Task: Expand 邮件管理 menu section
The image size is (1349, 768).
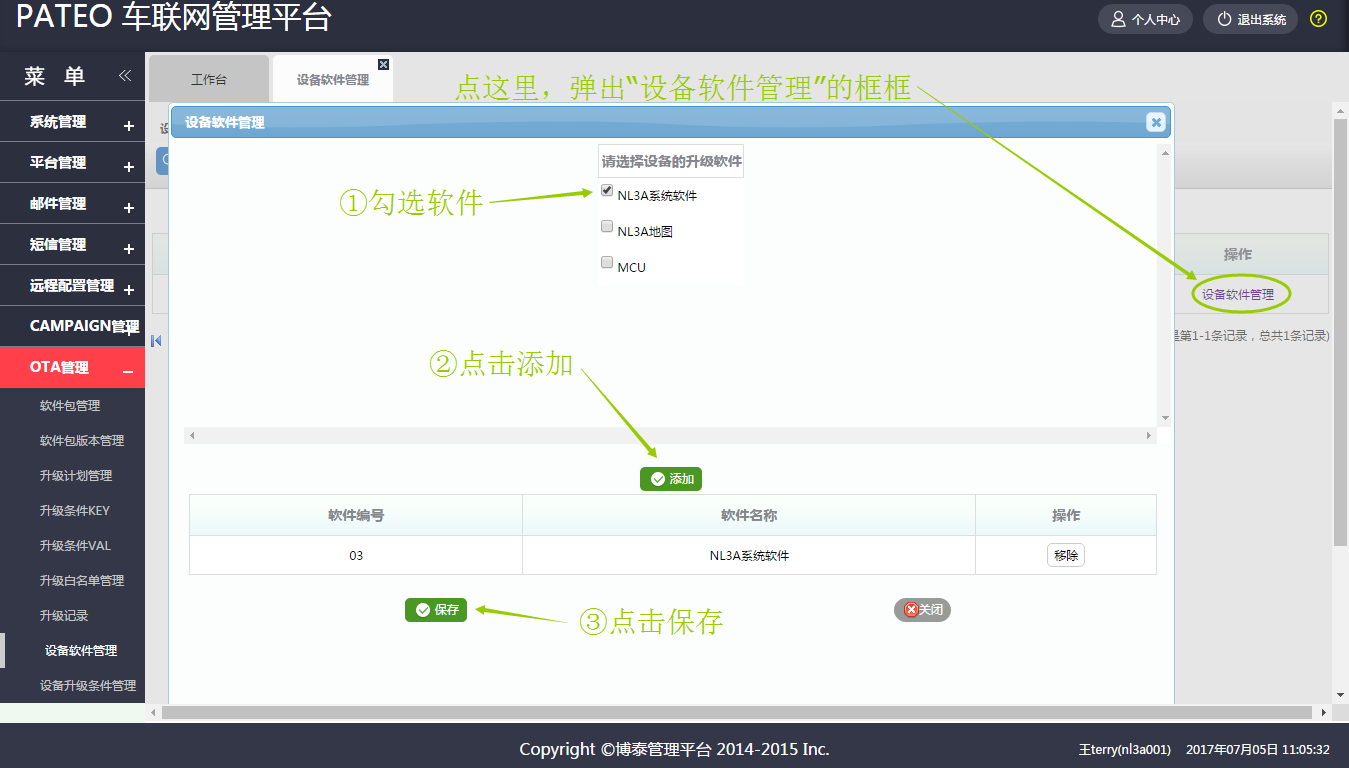Action: (72, 204)
